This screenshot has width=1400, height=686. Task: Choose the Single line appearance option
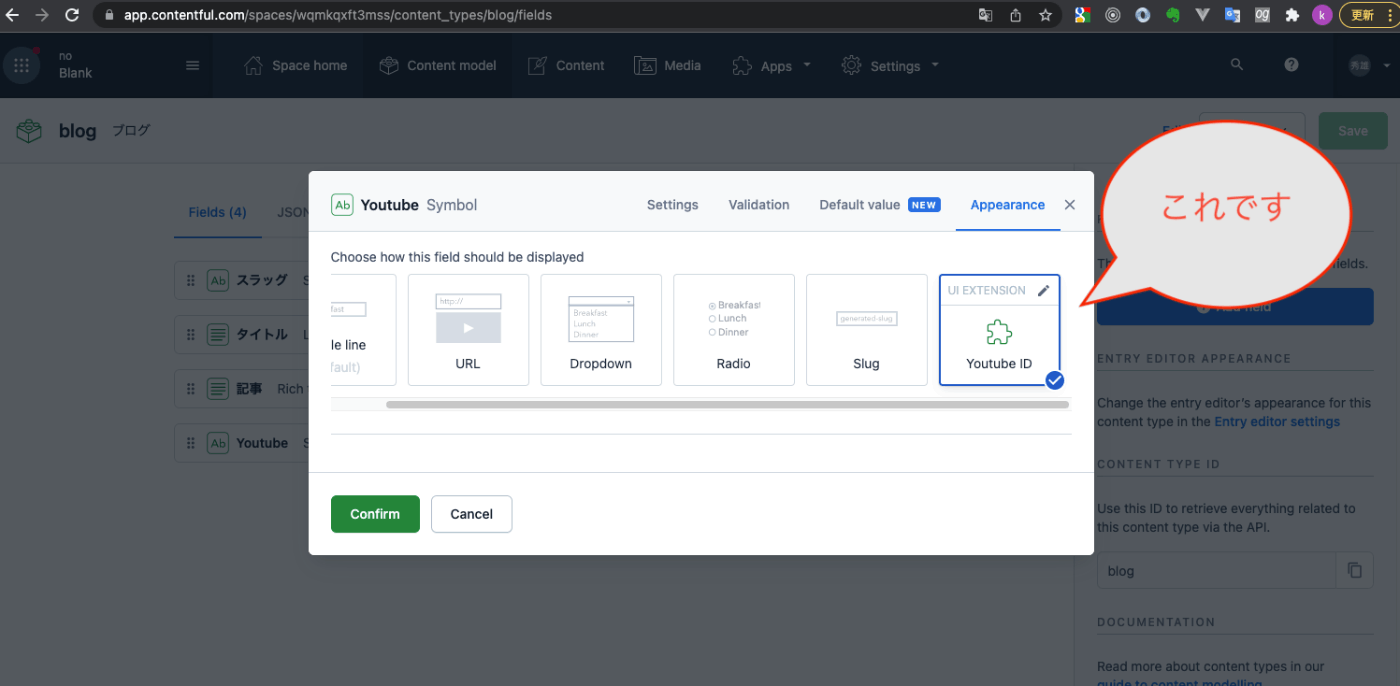pyautogui.click(x=363, y=330)
